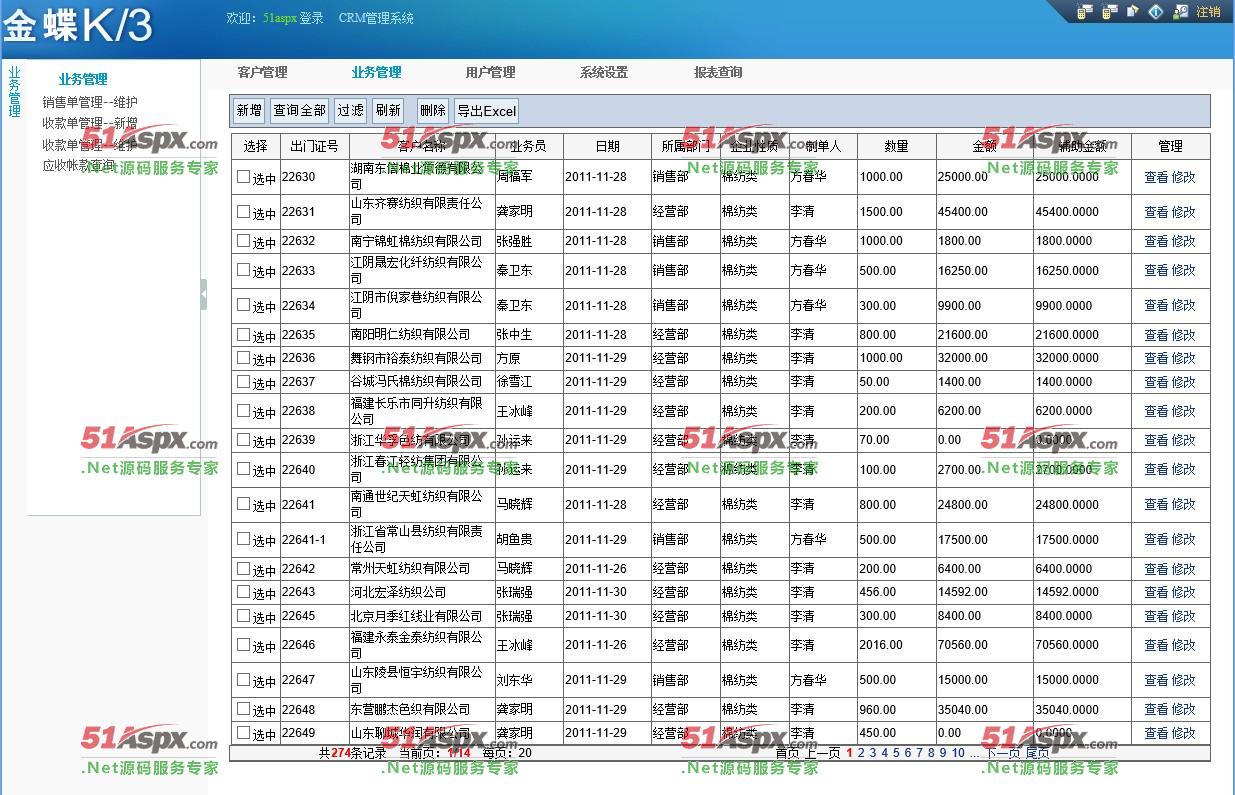Select the checkbox in row 22646

coord(243,645)
